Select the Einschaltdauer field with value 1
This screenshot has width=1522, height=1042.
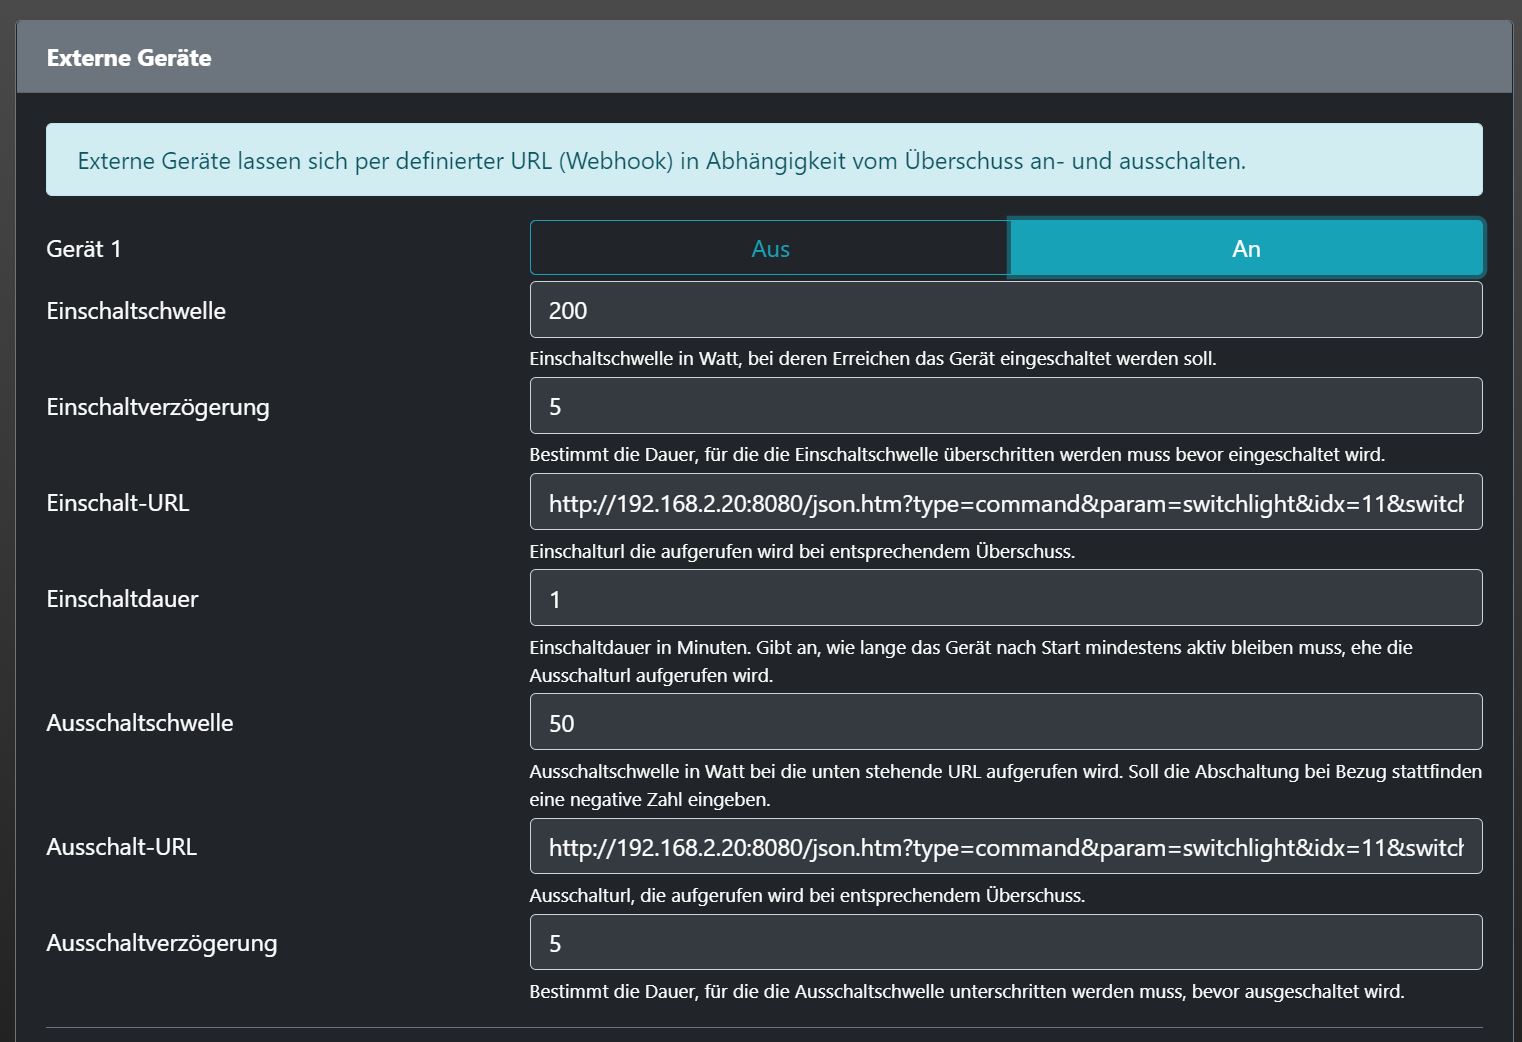tap(1005, 598)
